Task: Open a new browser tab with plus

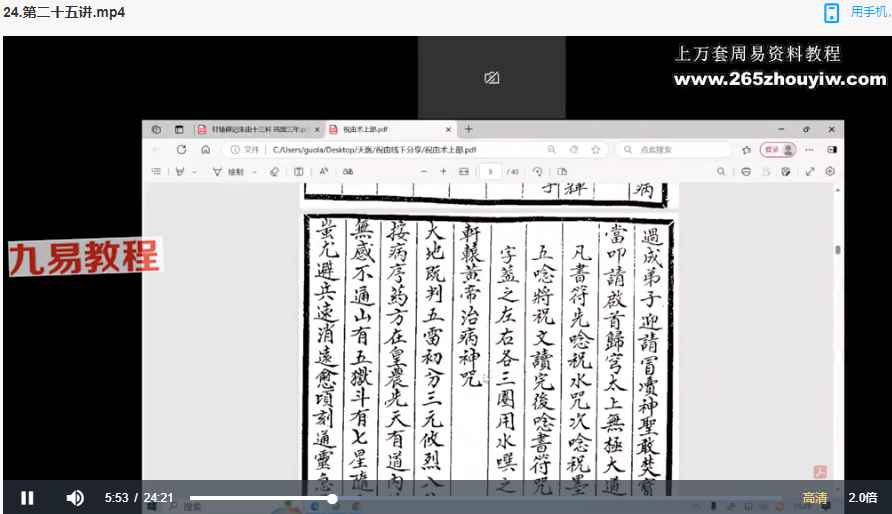Action: pyautogui.click(x=469, y=129)
